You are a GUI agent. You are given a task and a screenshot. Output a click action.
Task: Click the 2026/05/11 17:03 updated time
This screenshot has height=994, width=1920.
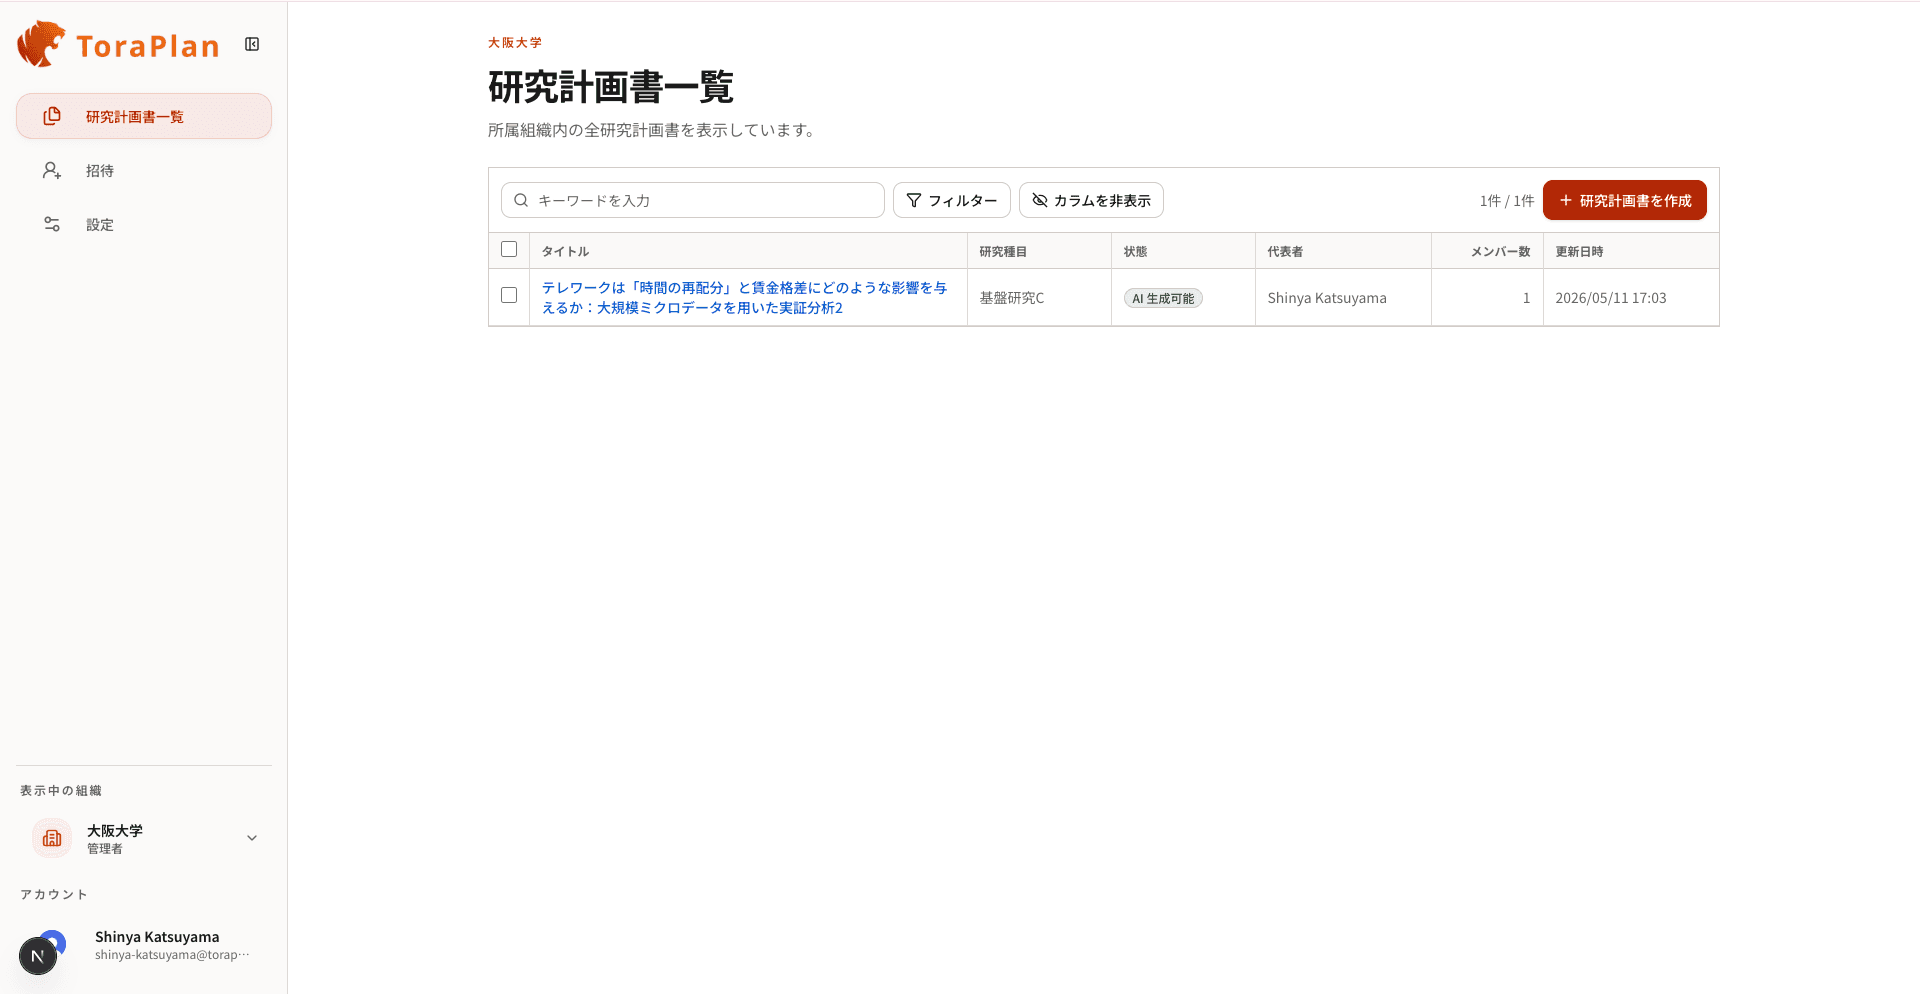1610,298
